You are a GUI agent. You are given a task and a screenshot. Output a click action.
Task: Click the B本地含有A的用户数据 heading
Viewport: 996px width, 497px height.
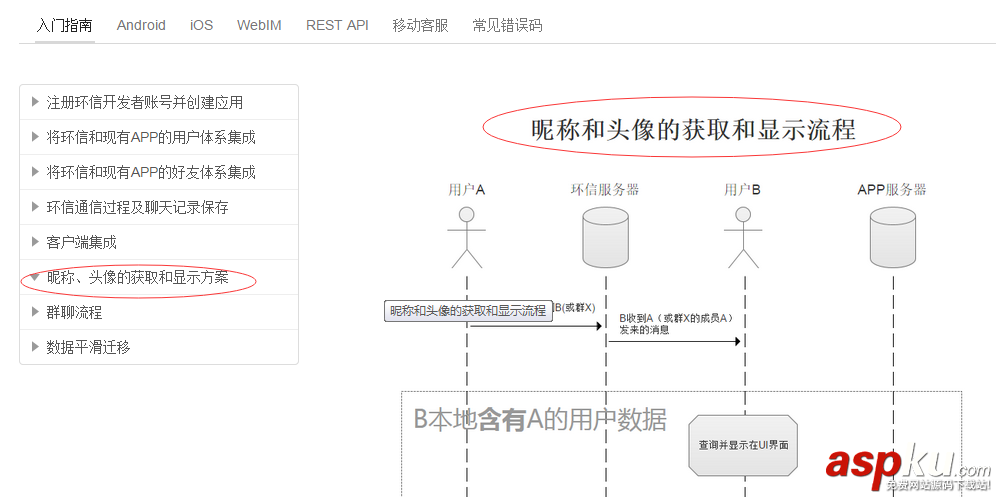(x=540, y=420)
